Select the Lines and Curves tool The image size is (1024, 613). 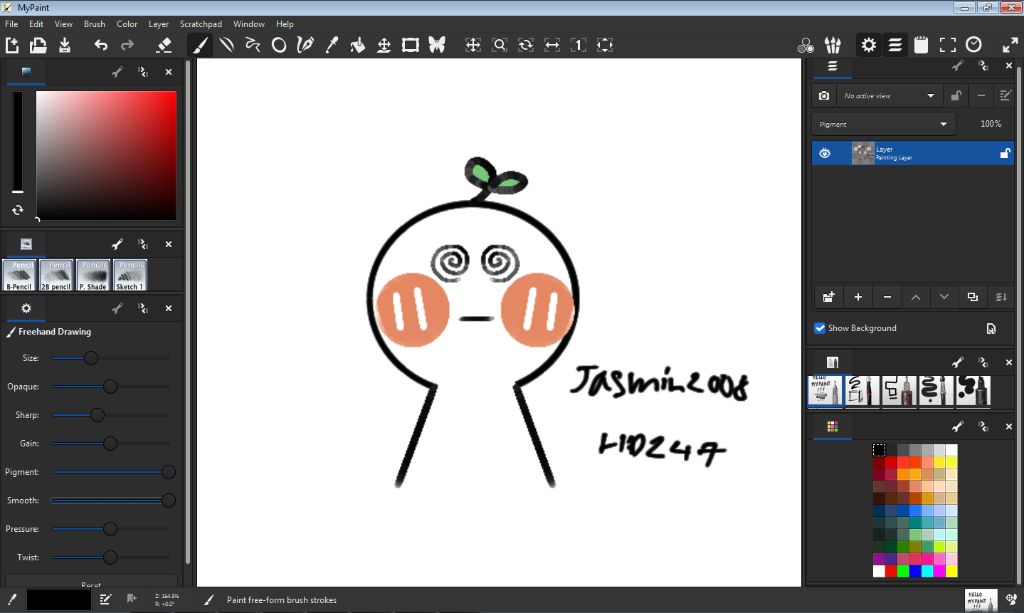(227, 45)
